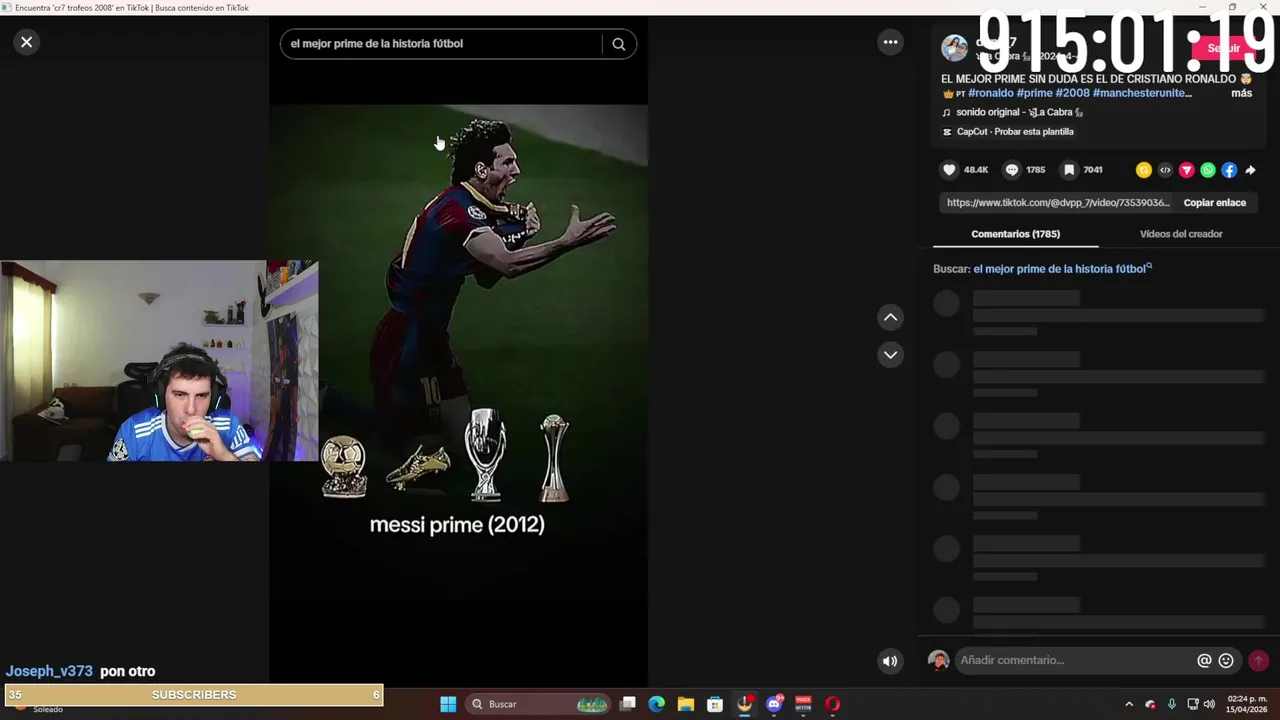Open comments via speech bubble icon
Screen dimensions: 1280x720
[1012, 170]
